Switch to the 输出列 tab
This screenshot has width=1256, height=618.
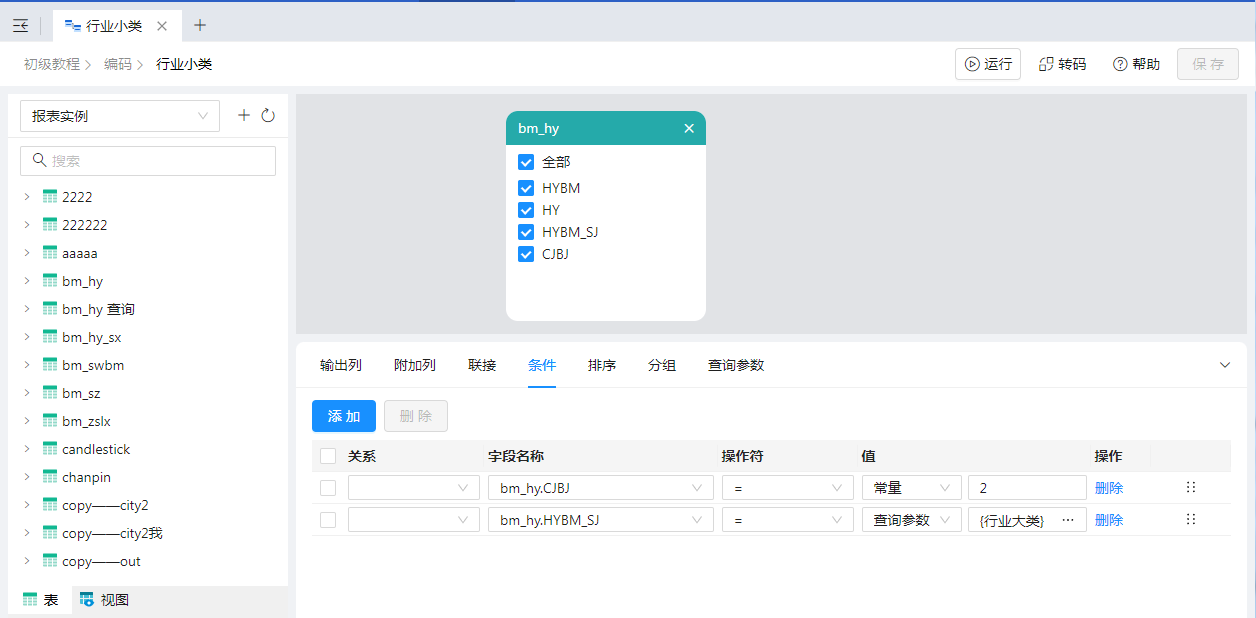340,366
